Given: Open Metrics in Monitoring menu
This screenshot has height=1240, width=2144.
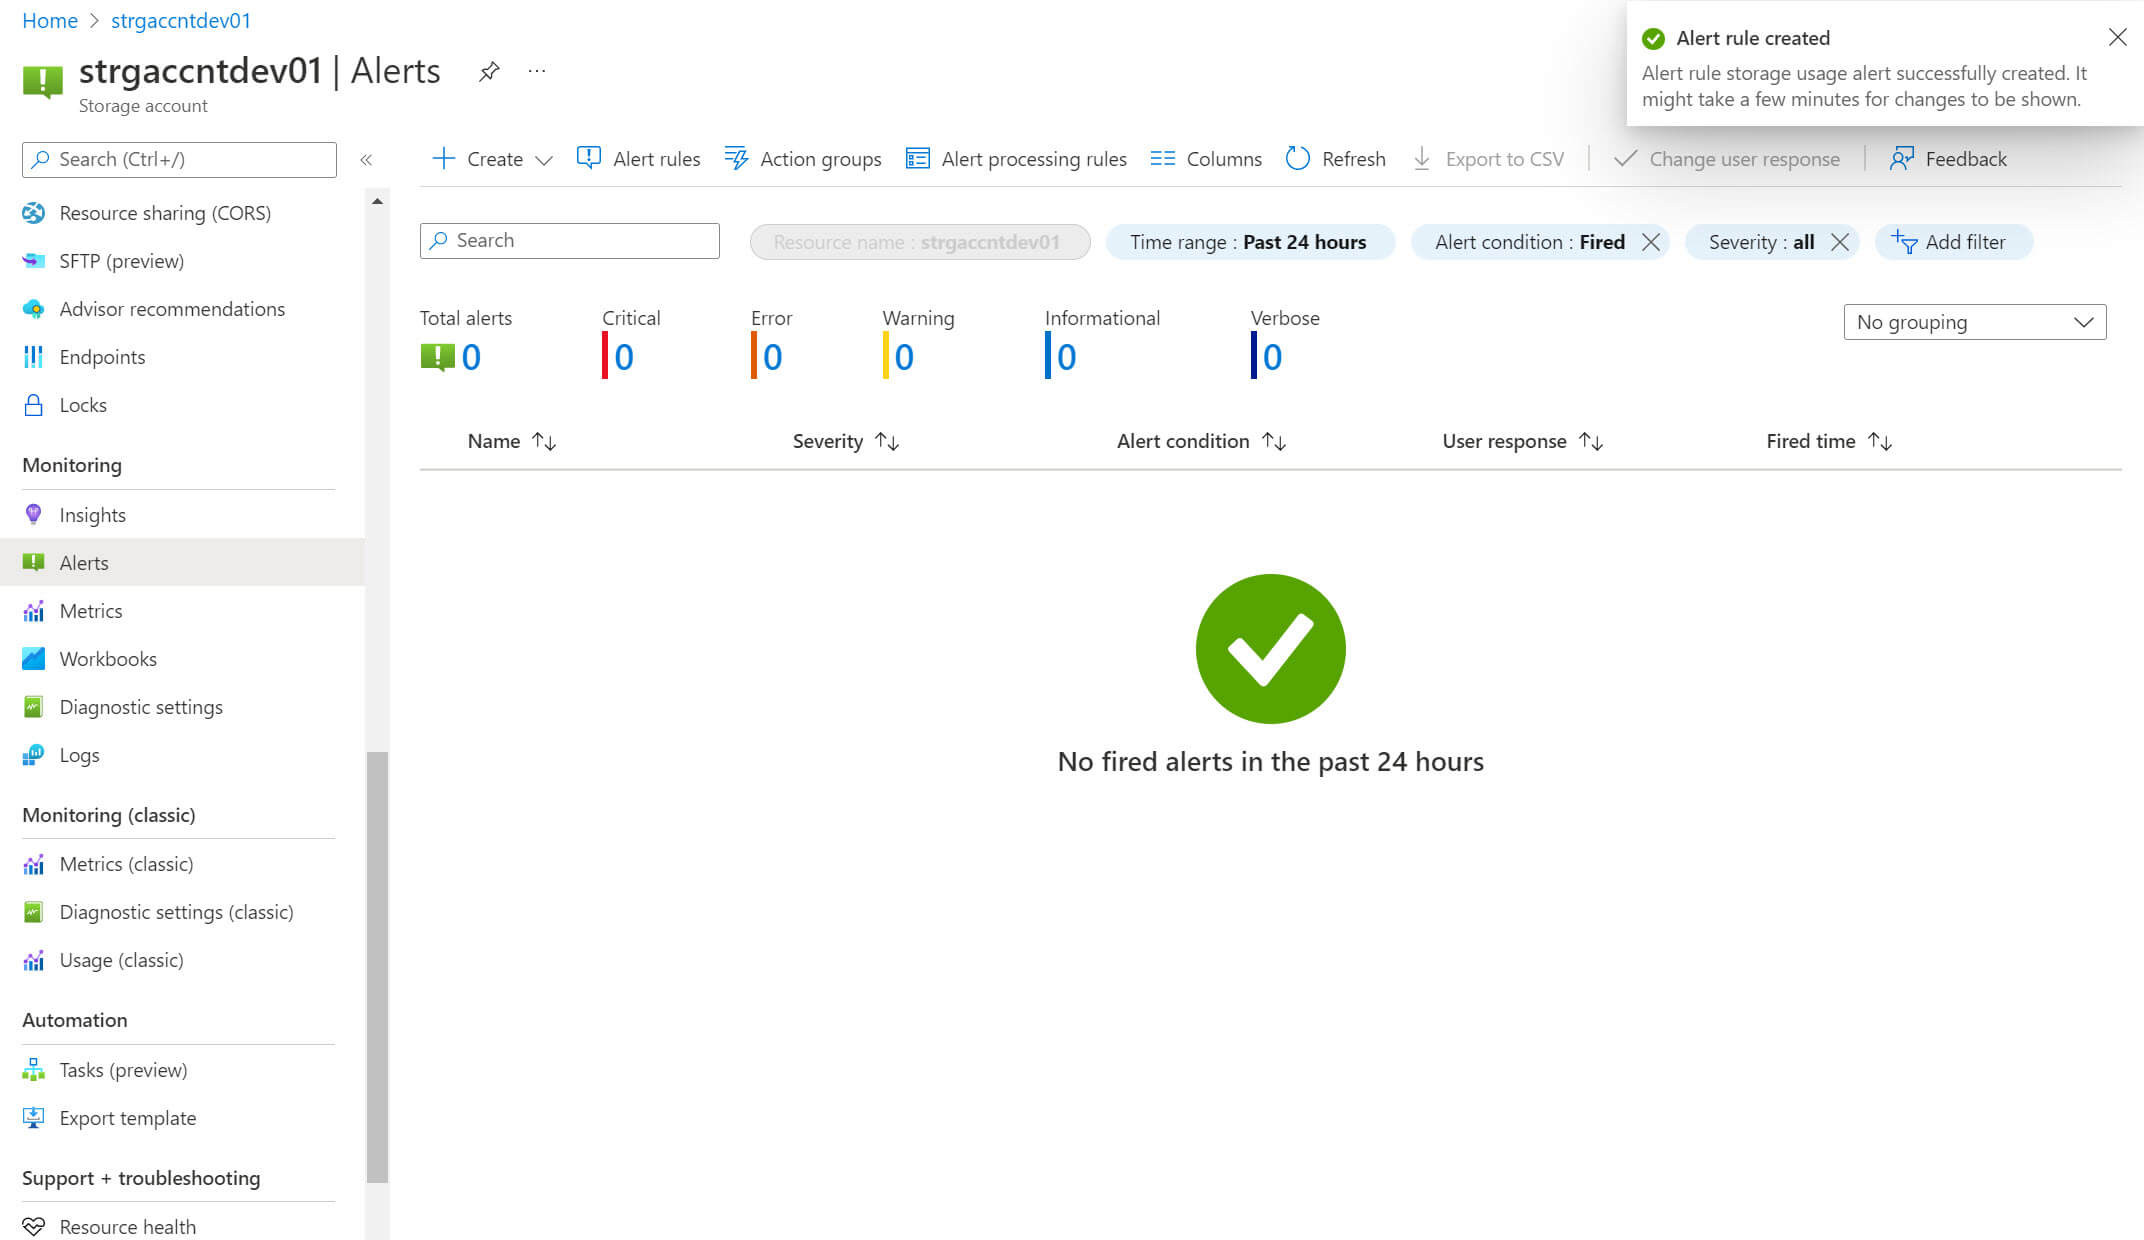Looking at the screenshot, I should [90, 611].
